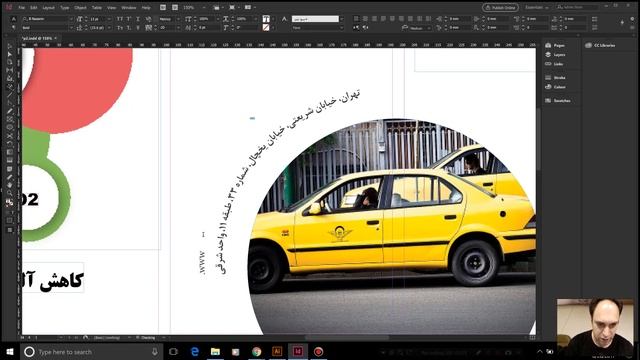The height and width of the screenshot is (360, 640).
Task: Open the CC Libraries panel
Action: tap(600, 45)
